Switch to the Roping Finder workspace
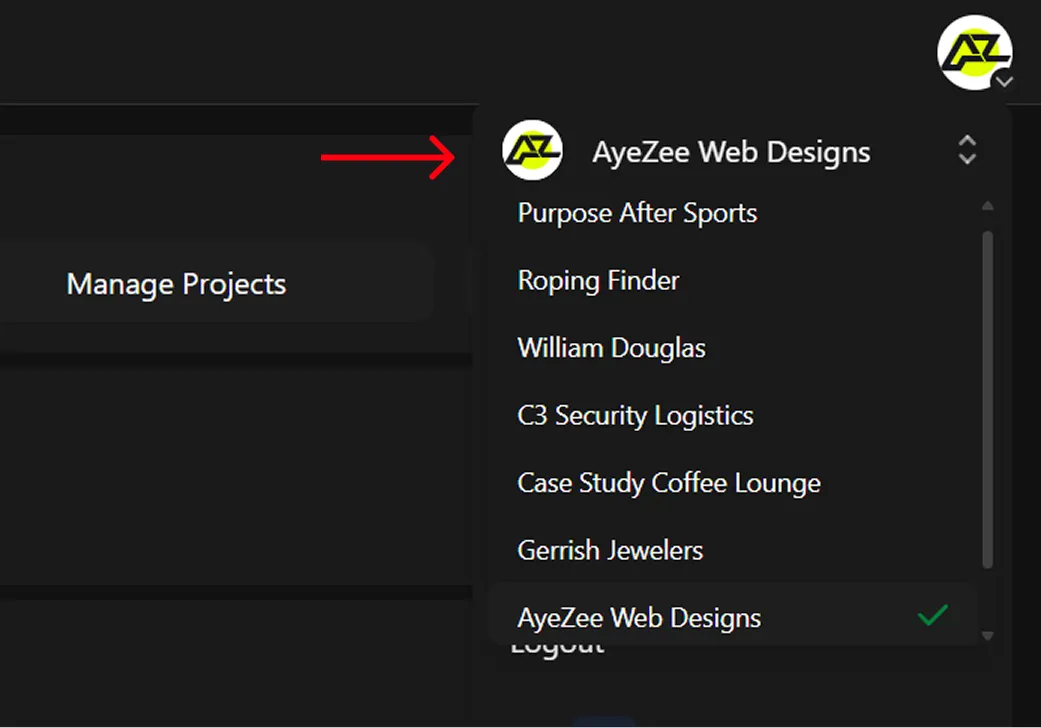The image size is (1041, 728). 598,281
